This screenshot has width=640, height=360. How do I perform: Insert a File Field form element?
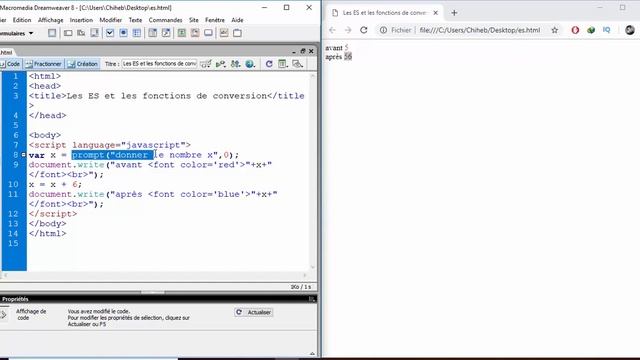tap(195, 33)
